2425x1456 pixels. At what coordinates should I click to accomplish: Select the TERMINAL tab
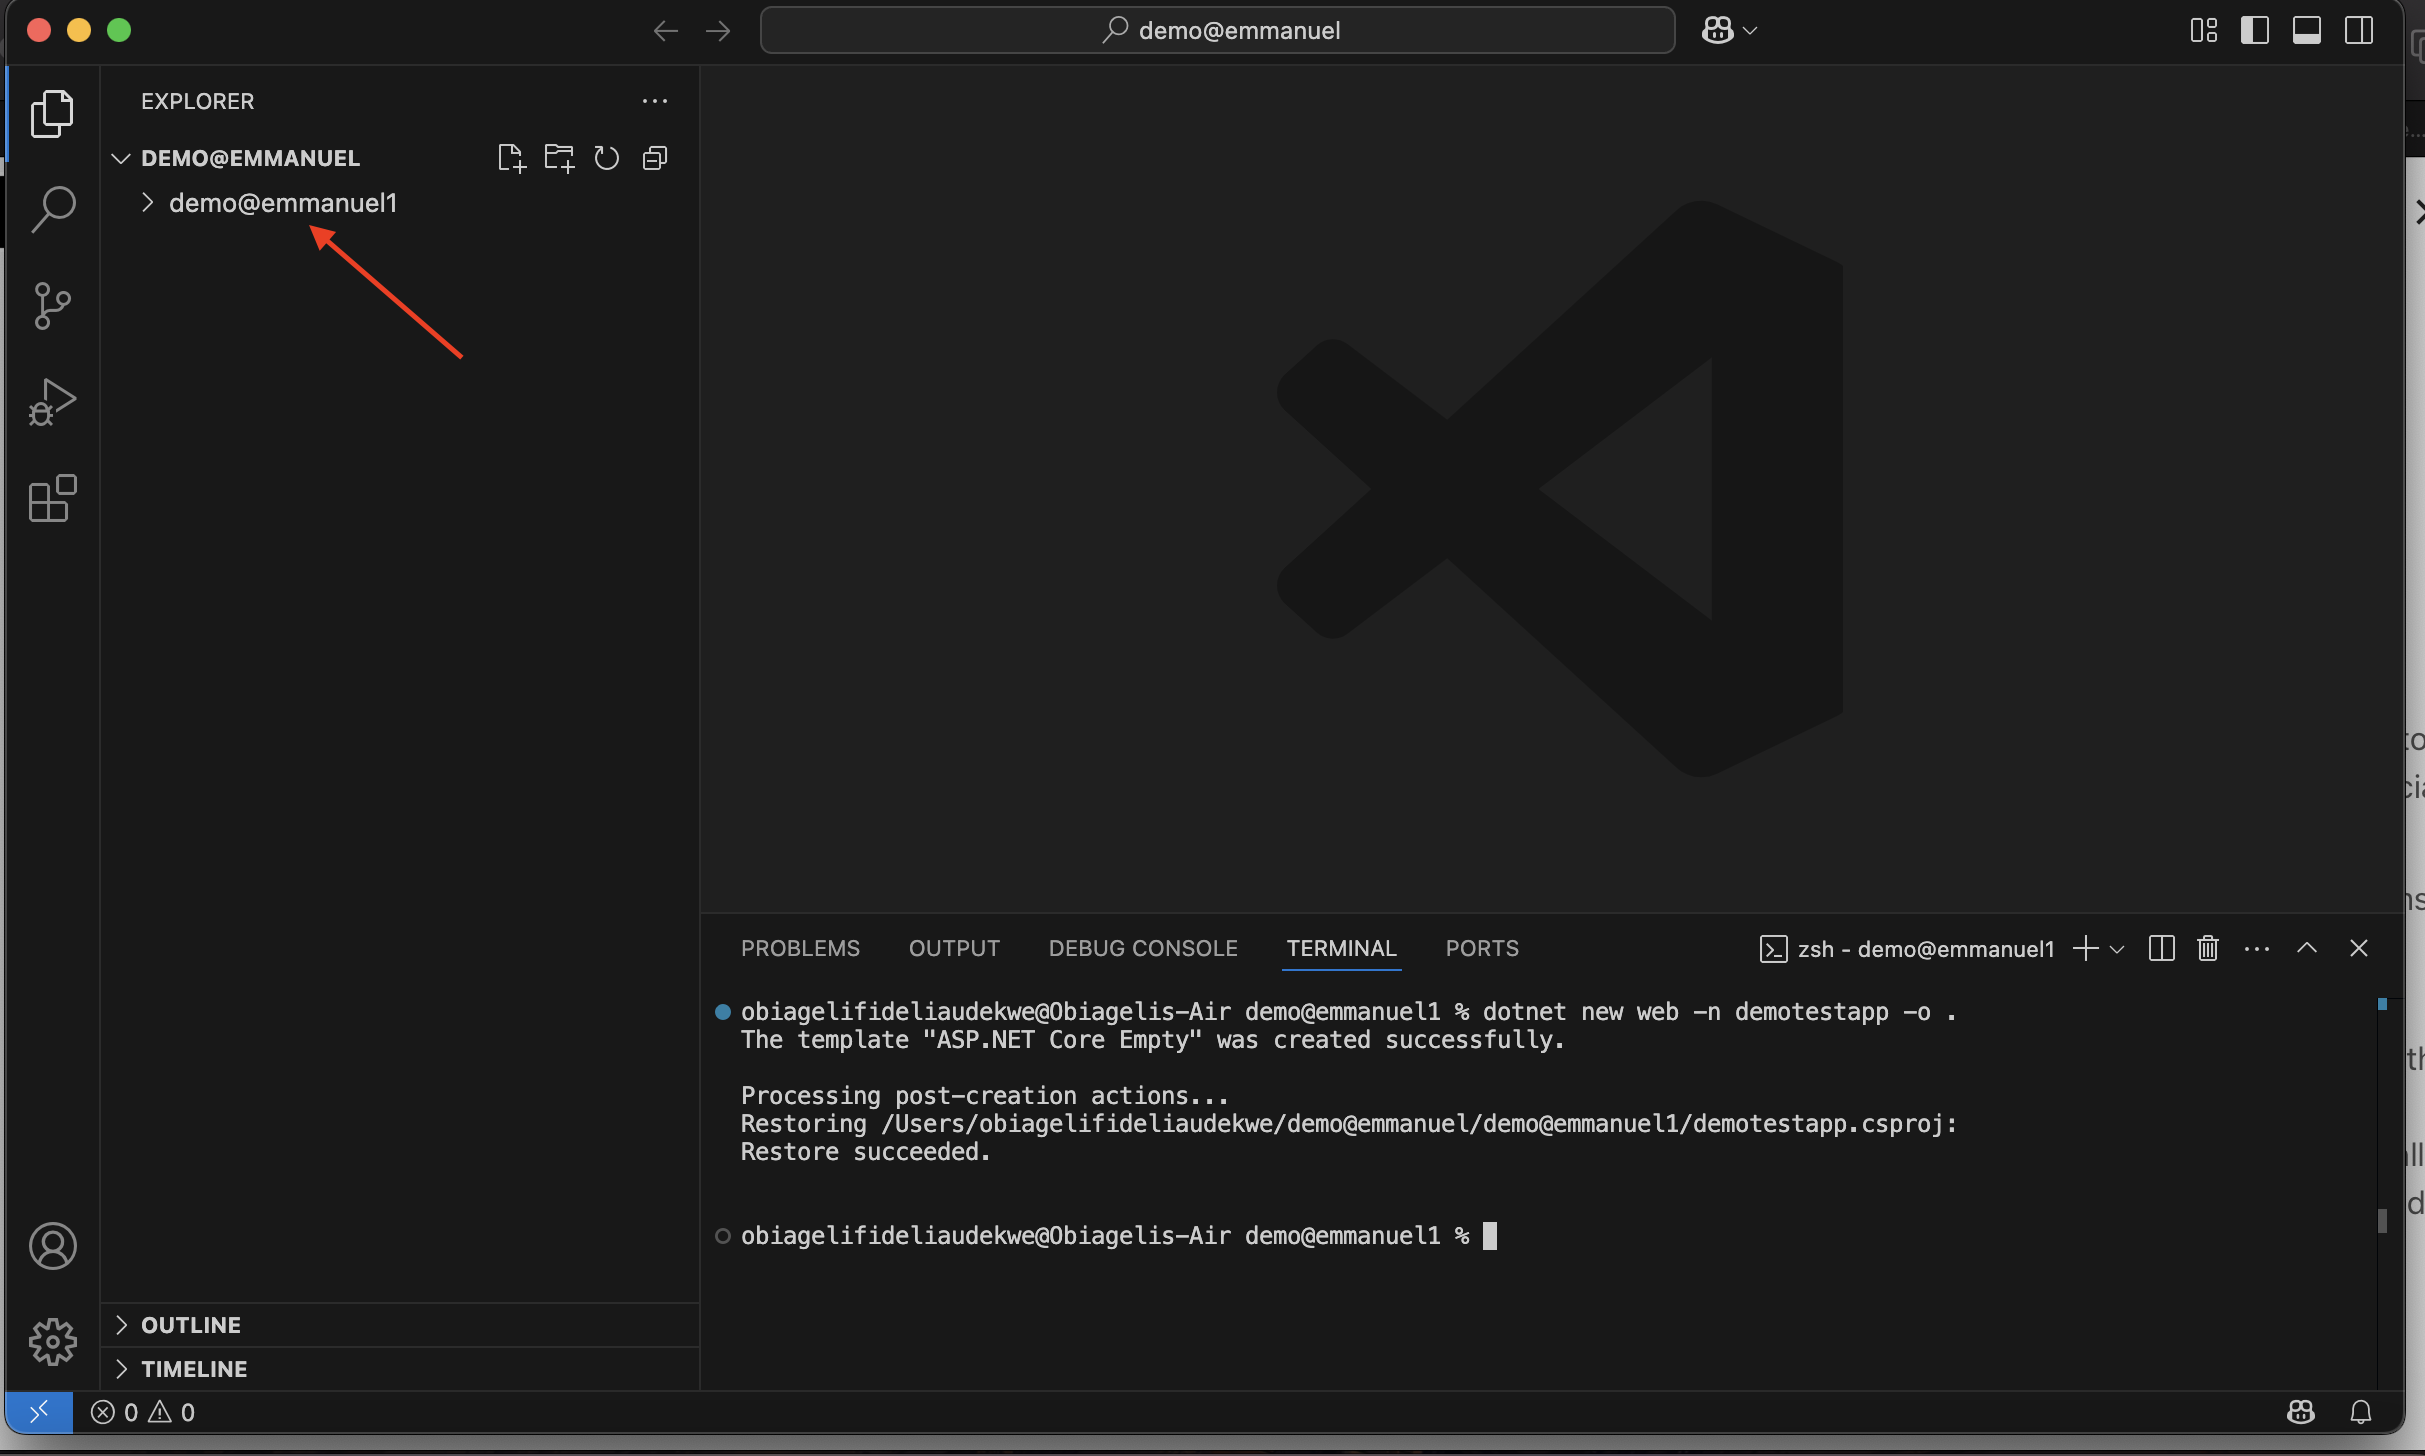pyautogui.click(x=1341, y=948)
